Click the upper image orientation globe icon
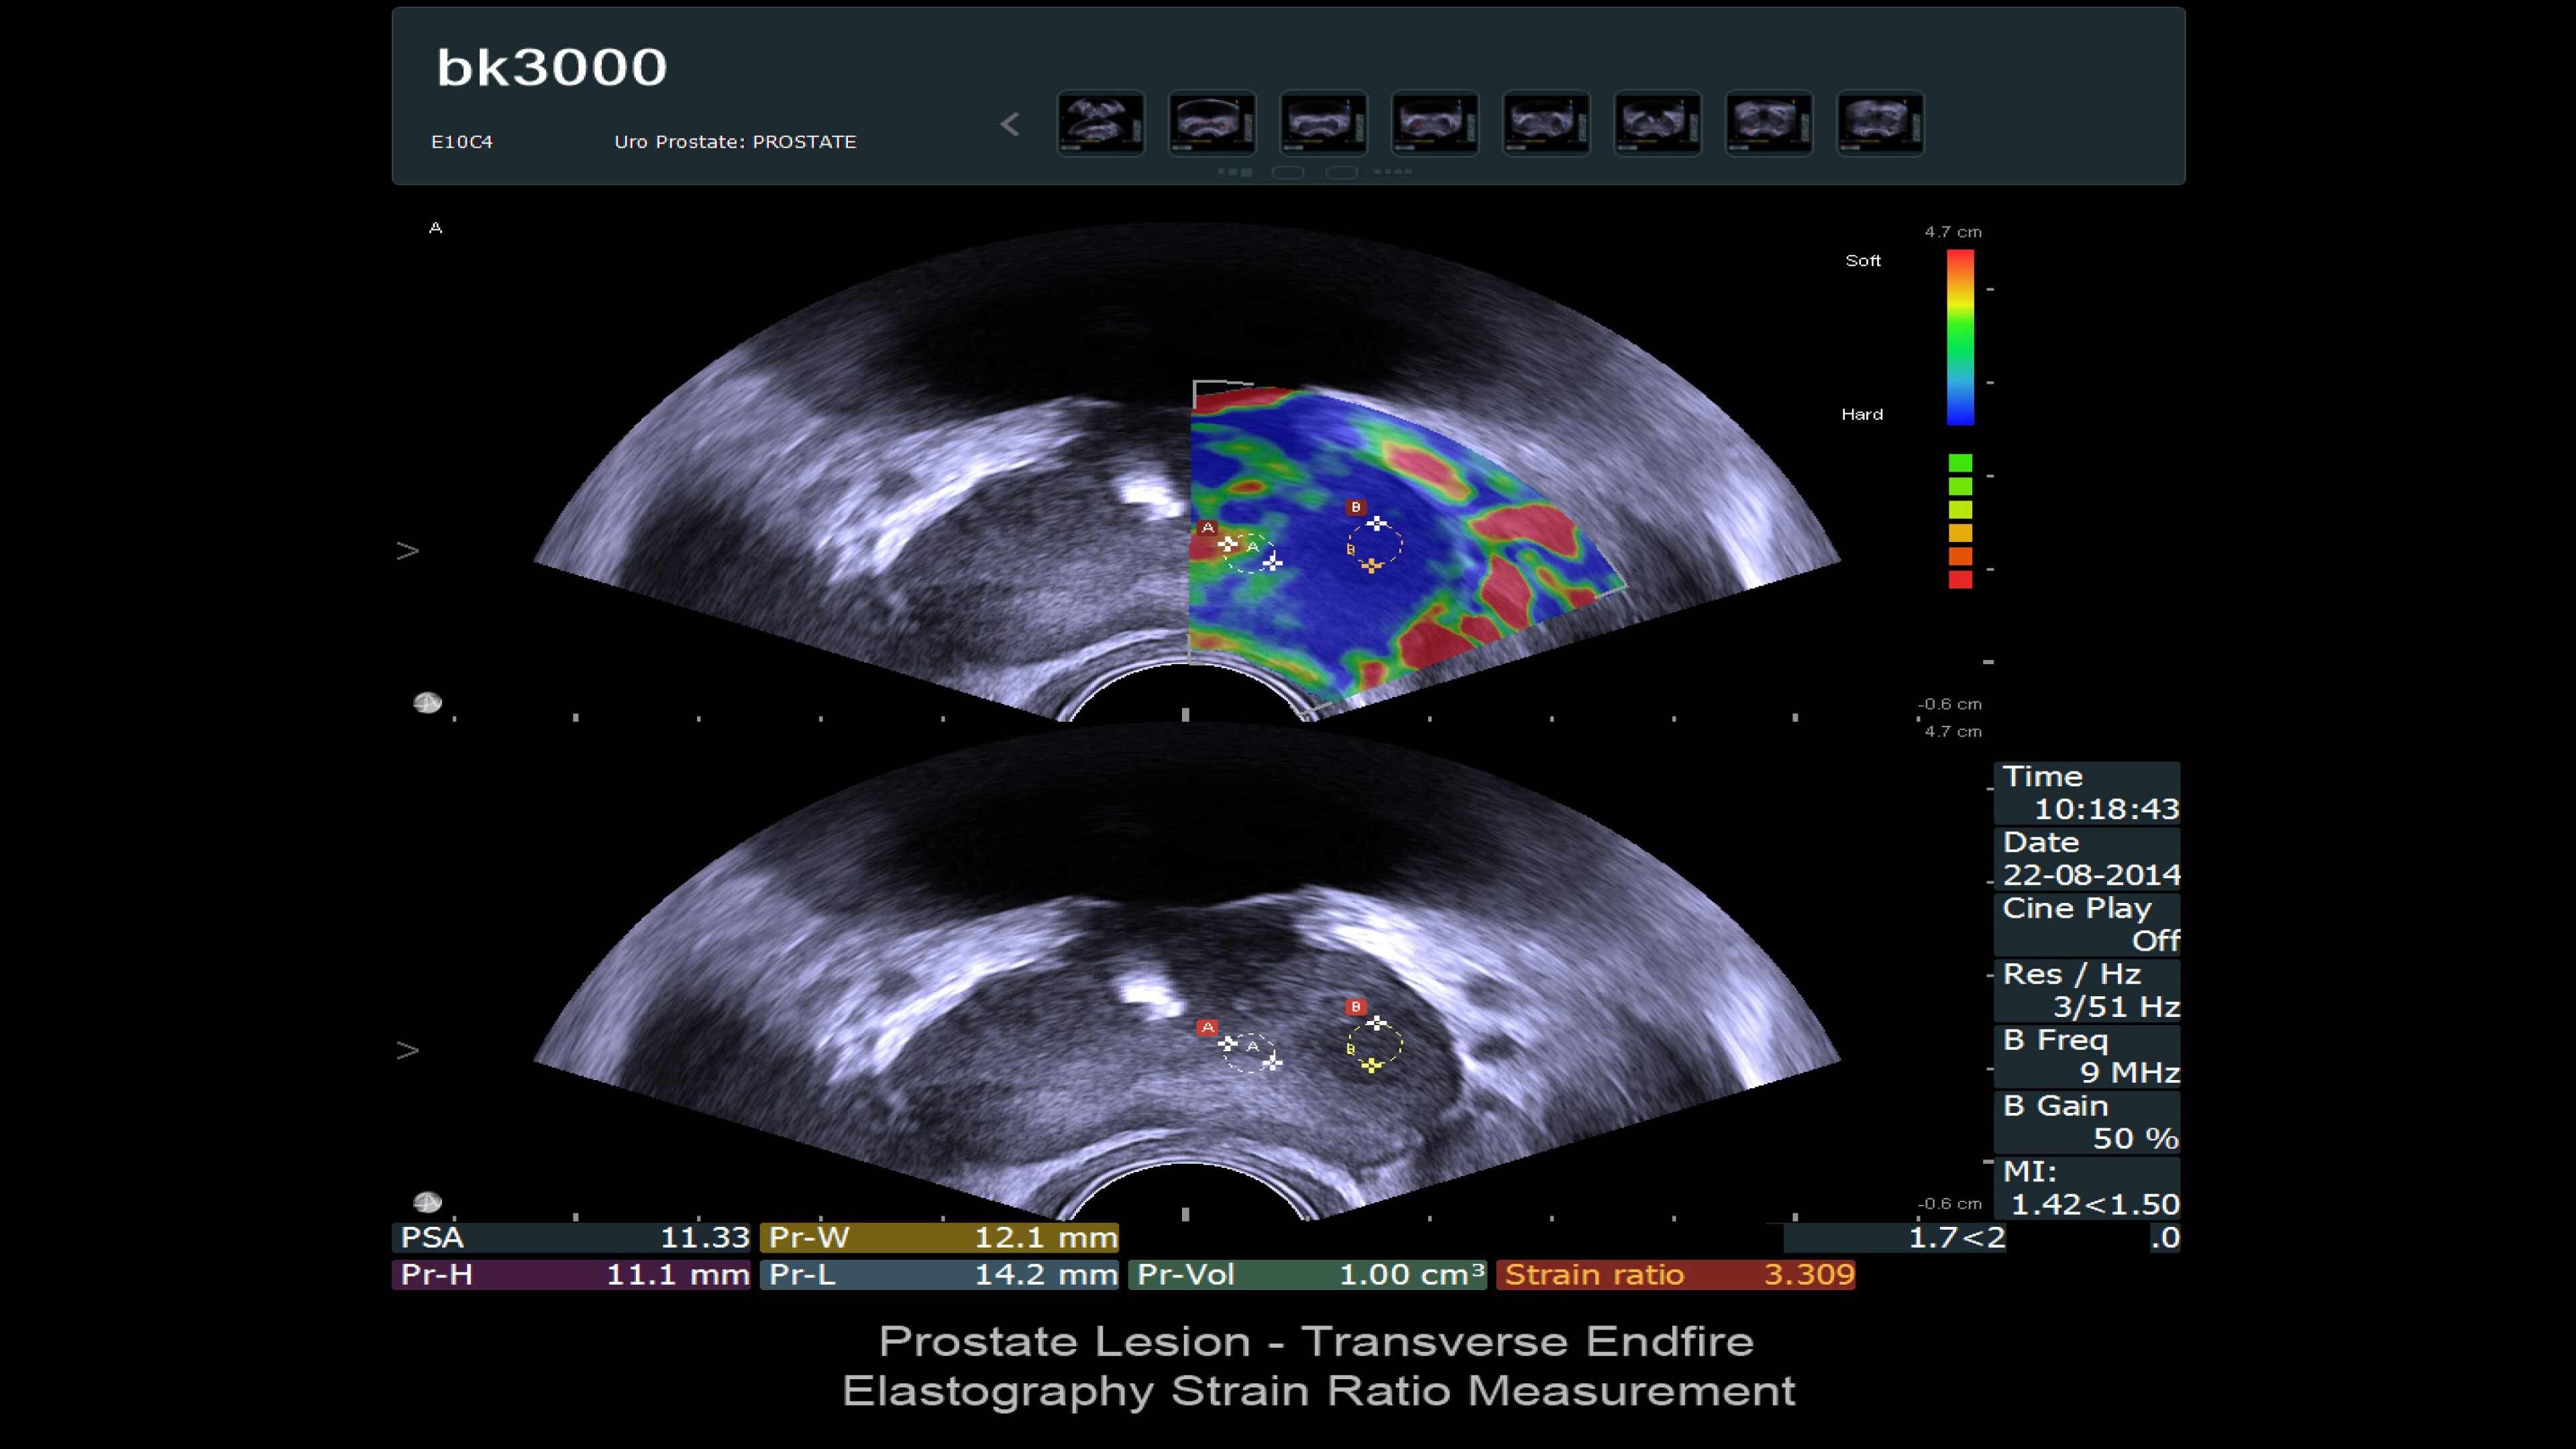Image resolution: width=2576 pixels, height=1449 pixels. click(x=427, y=703)
